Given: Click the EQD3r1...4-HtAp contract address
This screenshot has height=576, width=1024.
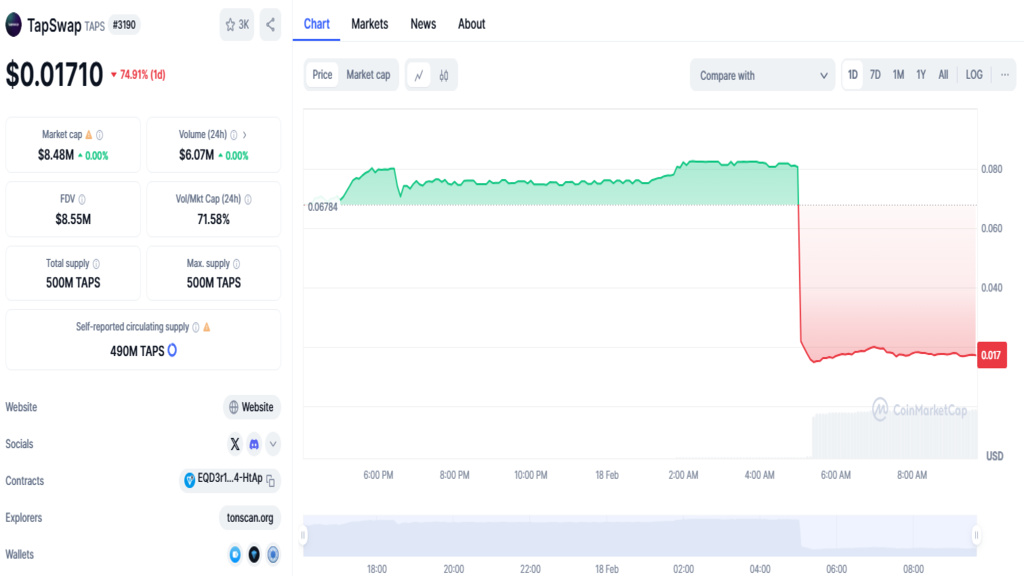Looking at the screenshot, I should click(230, 479).
